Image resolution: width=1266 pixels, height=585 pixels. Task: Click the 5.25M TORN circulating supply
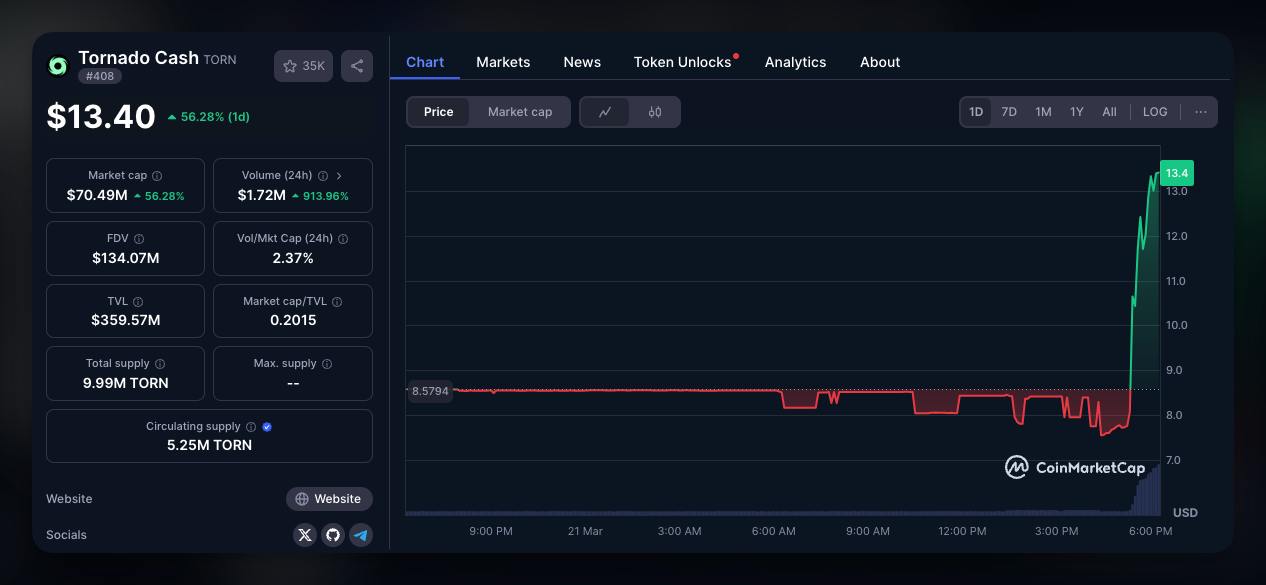click(x=209, y=445)
